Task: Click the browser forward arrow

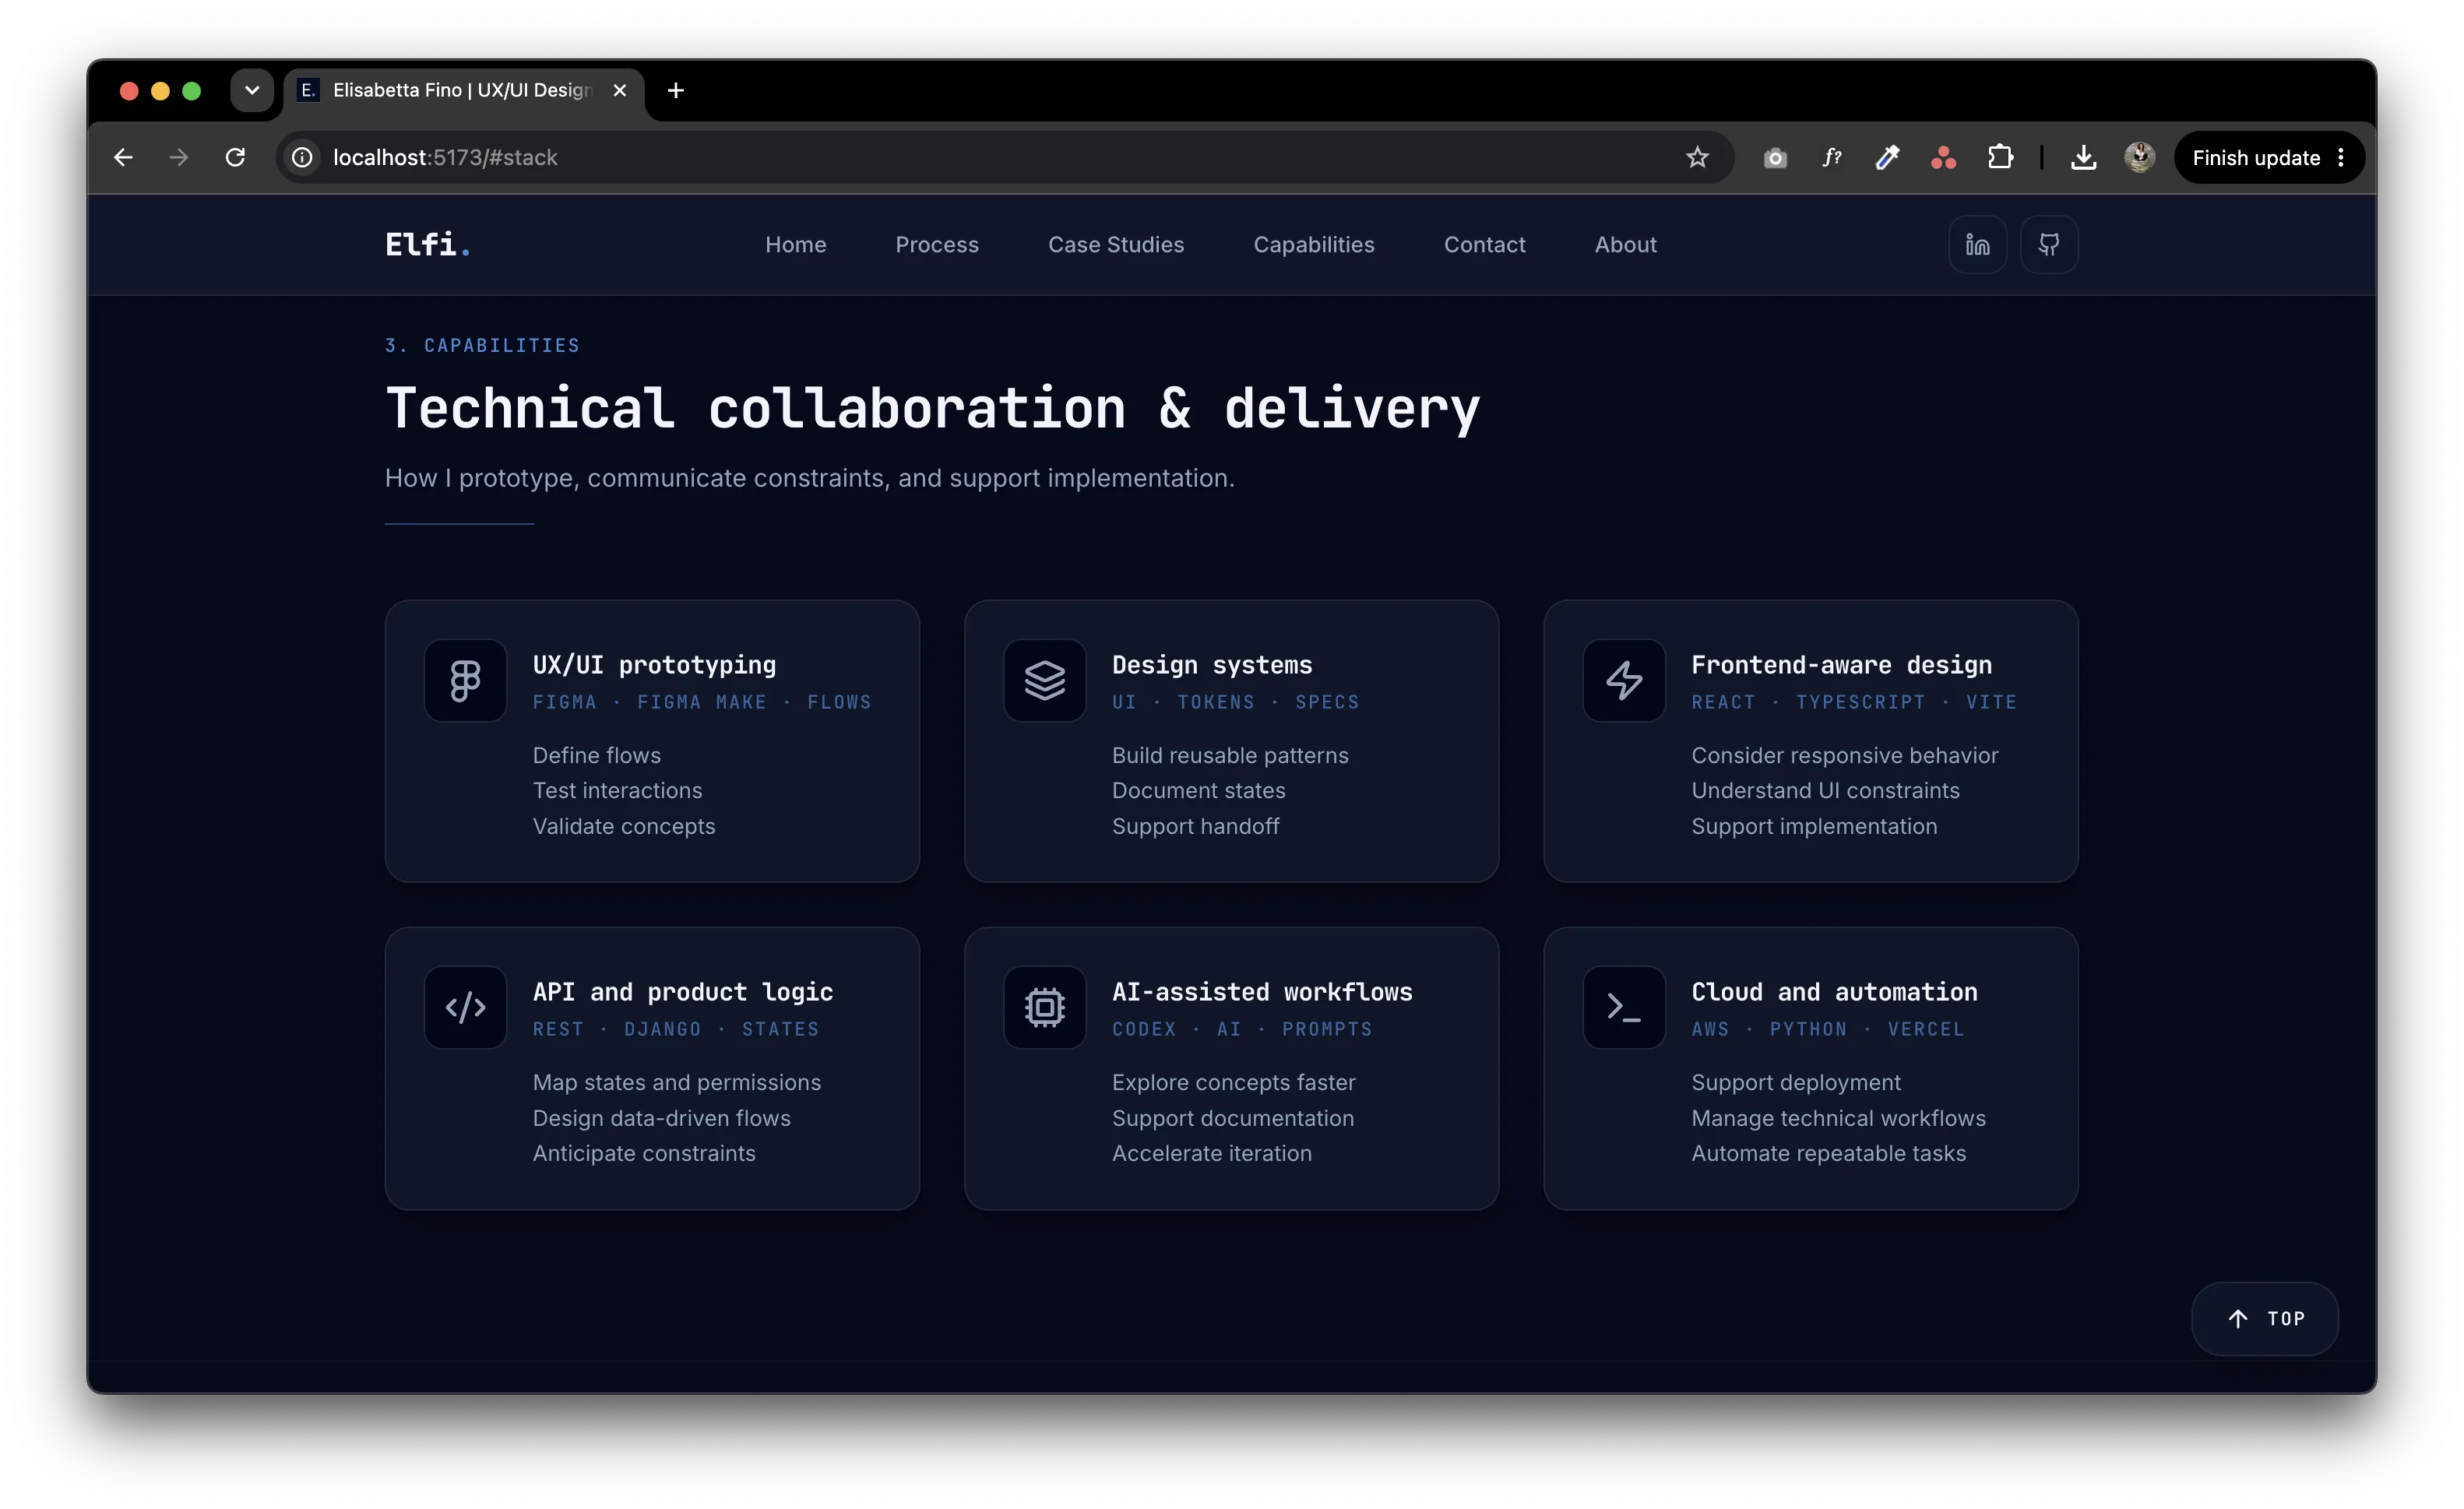Action: pos(179,157)
